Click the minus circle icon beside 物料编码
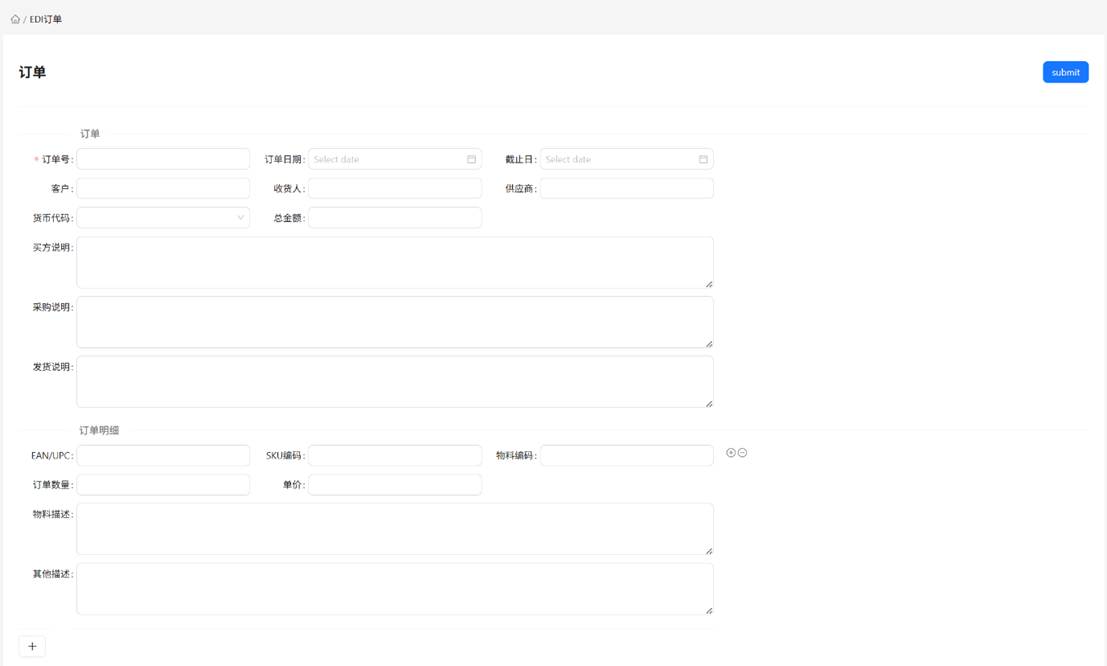Screen dimensions: 1107x666 [x=743, y=453]
